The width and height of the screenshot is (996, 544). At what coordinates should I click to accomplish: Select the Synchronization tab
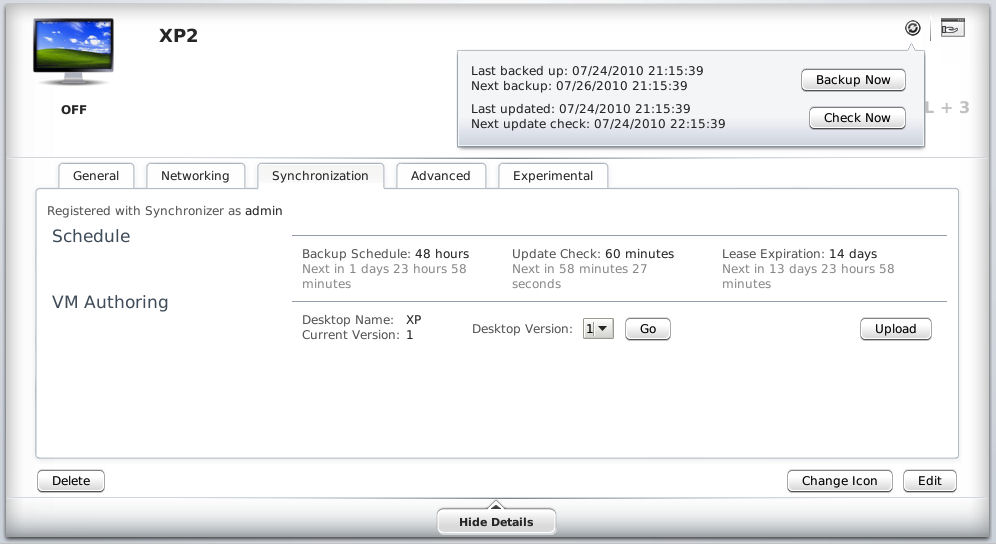[x=320, y=176]
